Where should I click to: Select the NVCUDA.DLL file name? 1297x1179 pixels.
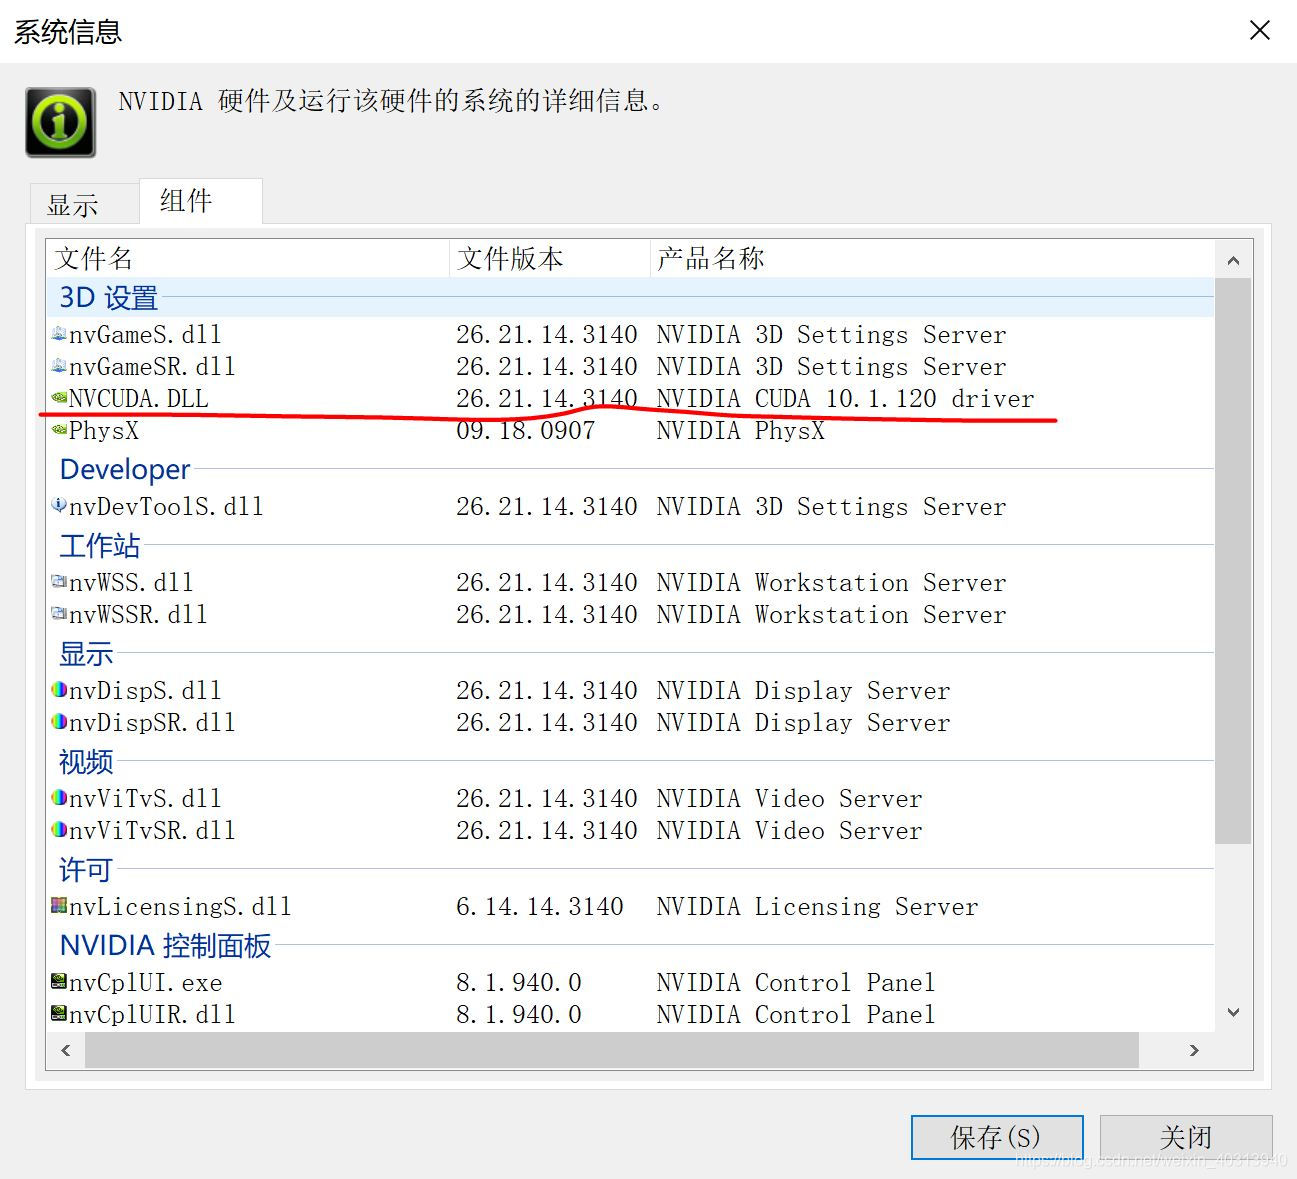tap(139, 398)
